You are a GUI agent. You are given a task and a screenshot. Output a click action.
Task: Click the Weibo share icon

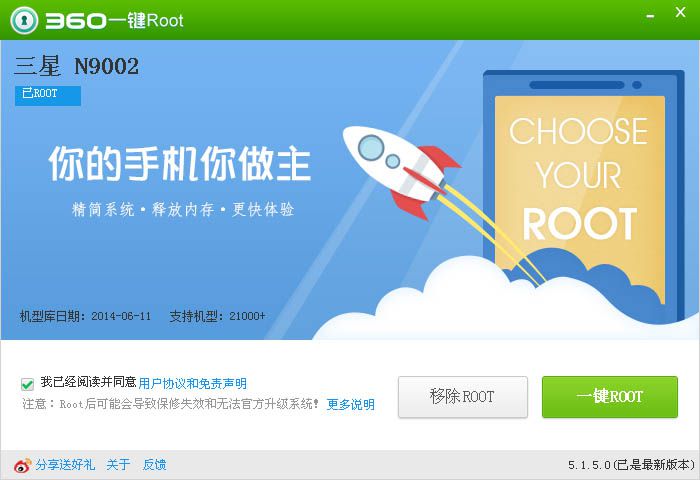[x=22, y=465]
